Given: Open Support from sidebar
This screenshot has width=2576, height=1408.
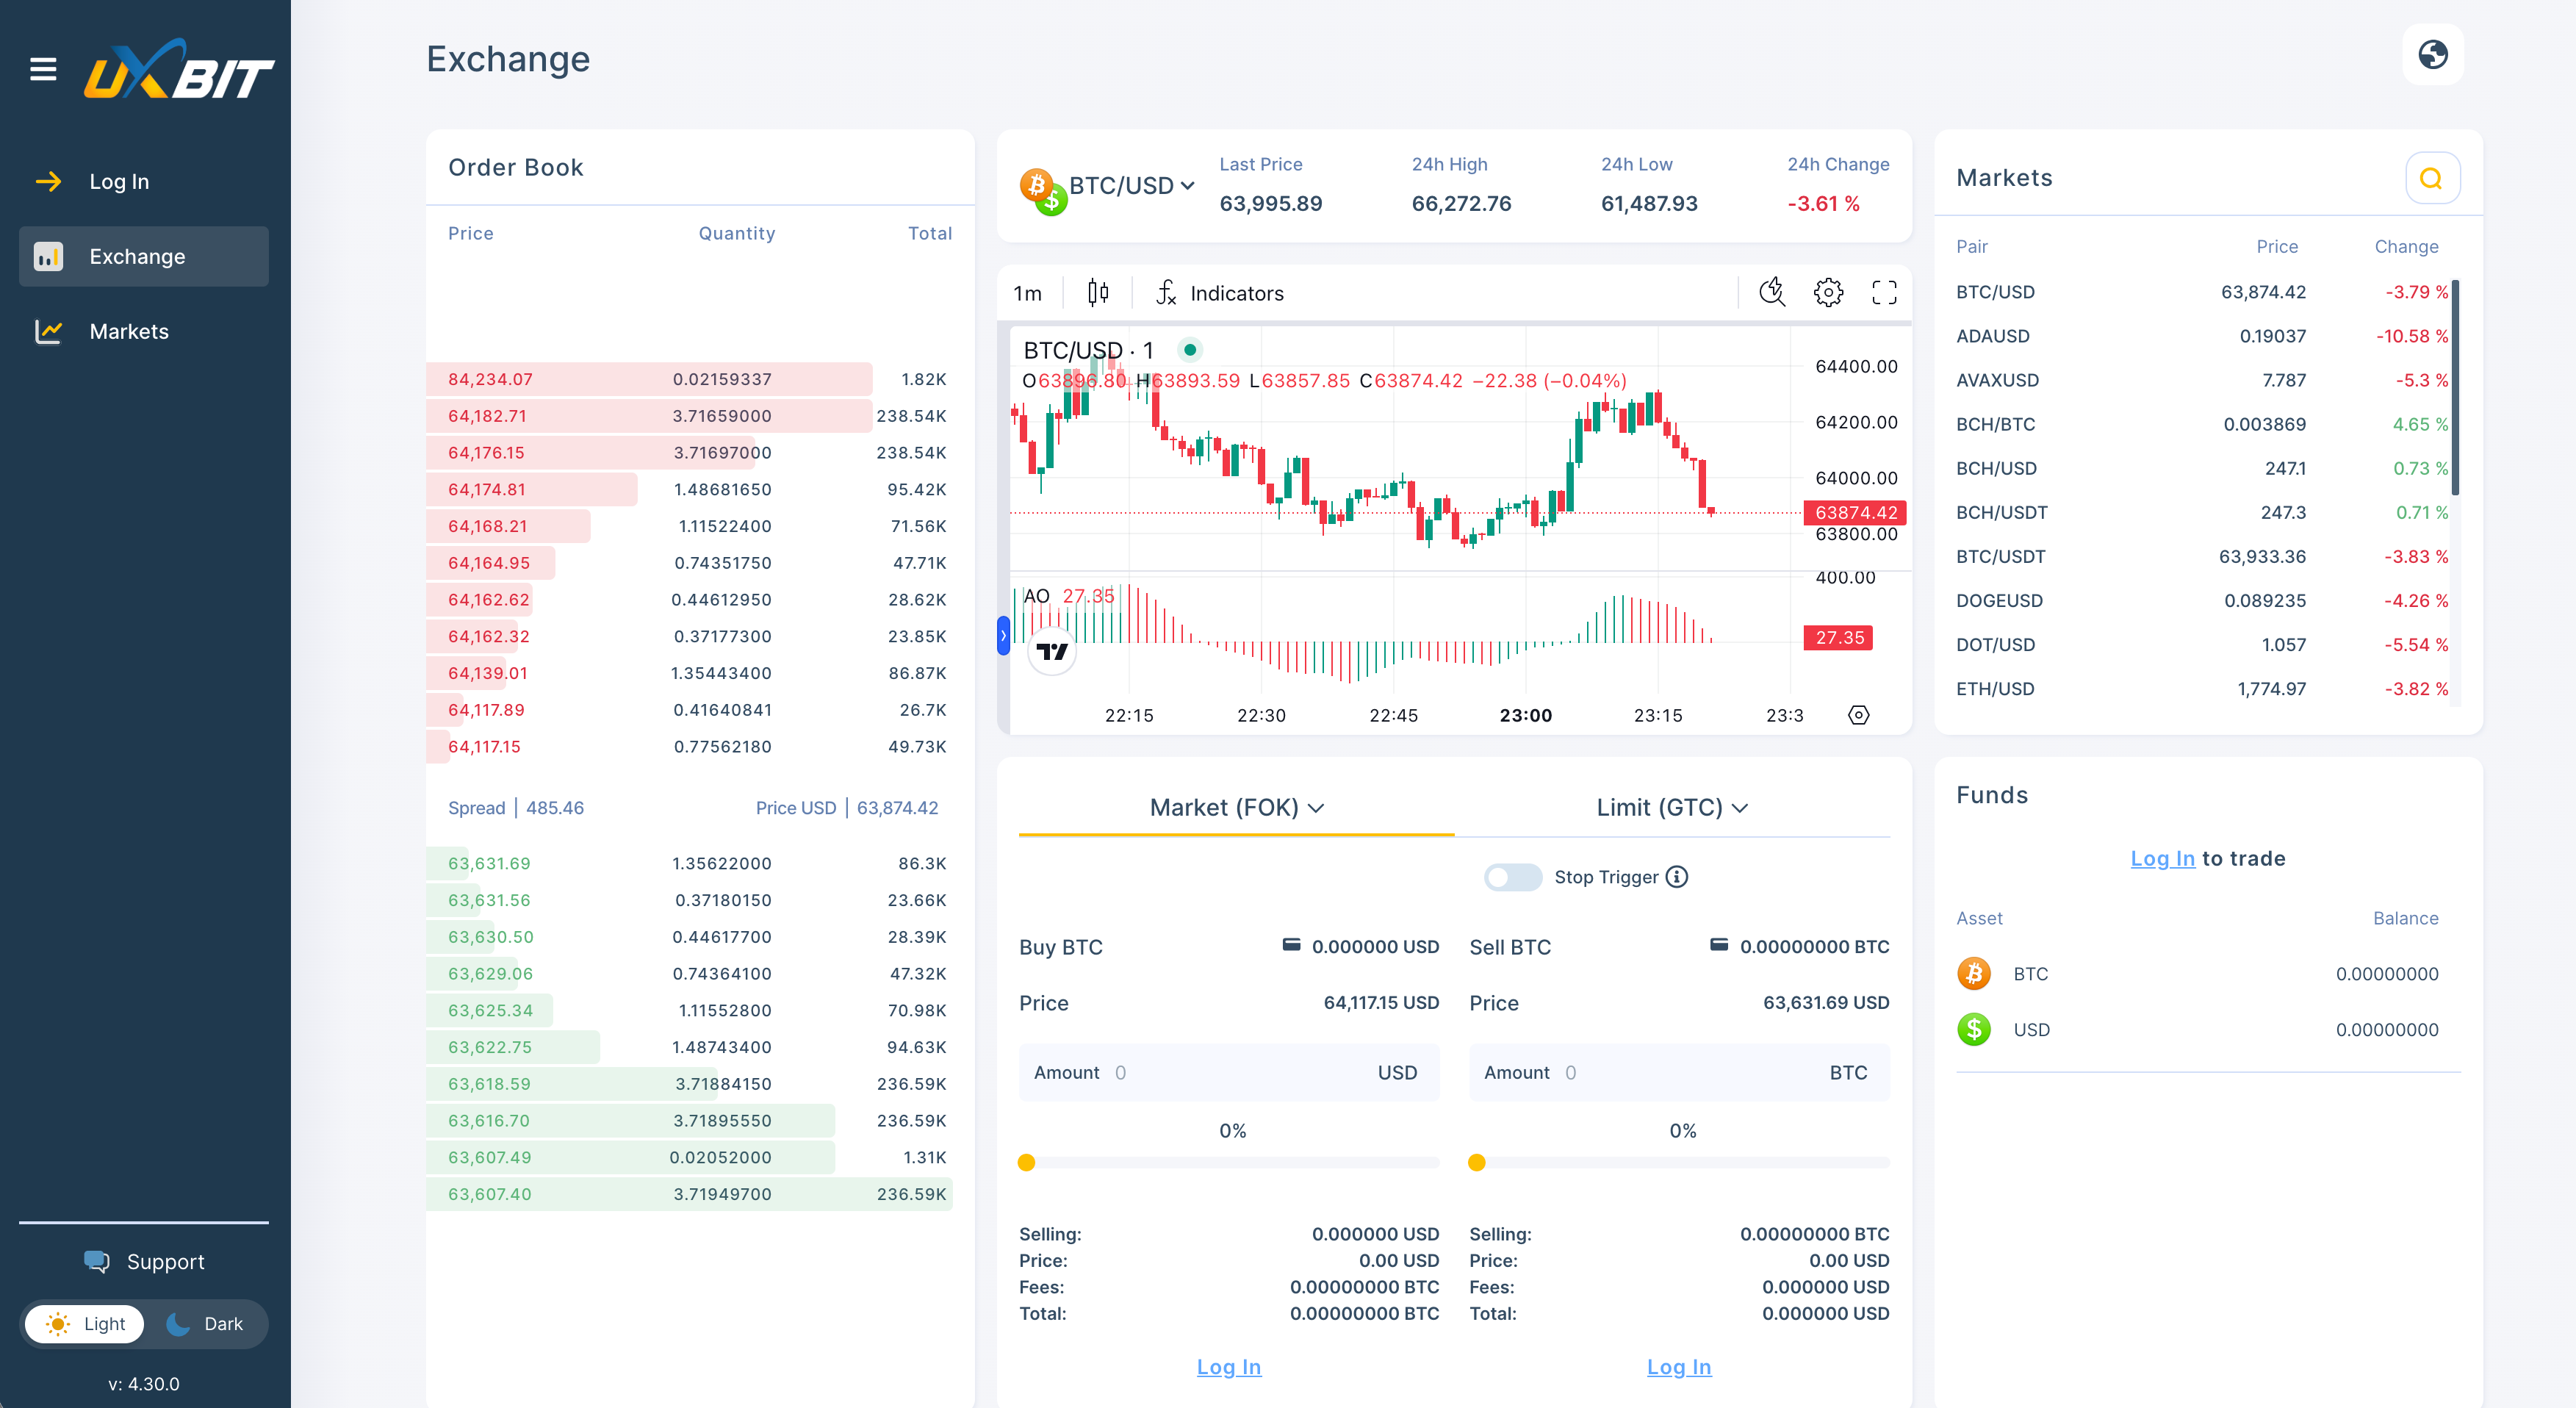Looking at the screenshot, I should [x=144, y=1261].
